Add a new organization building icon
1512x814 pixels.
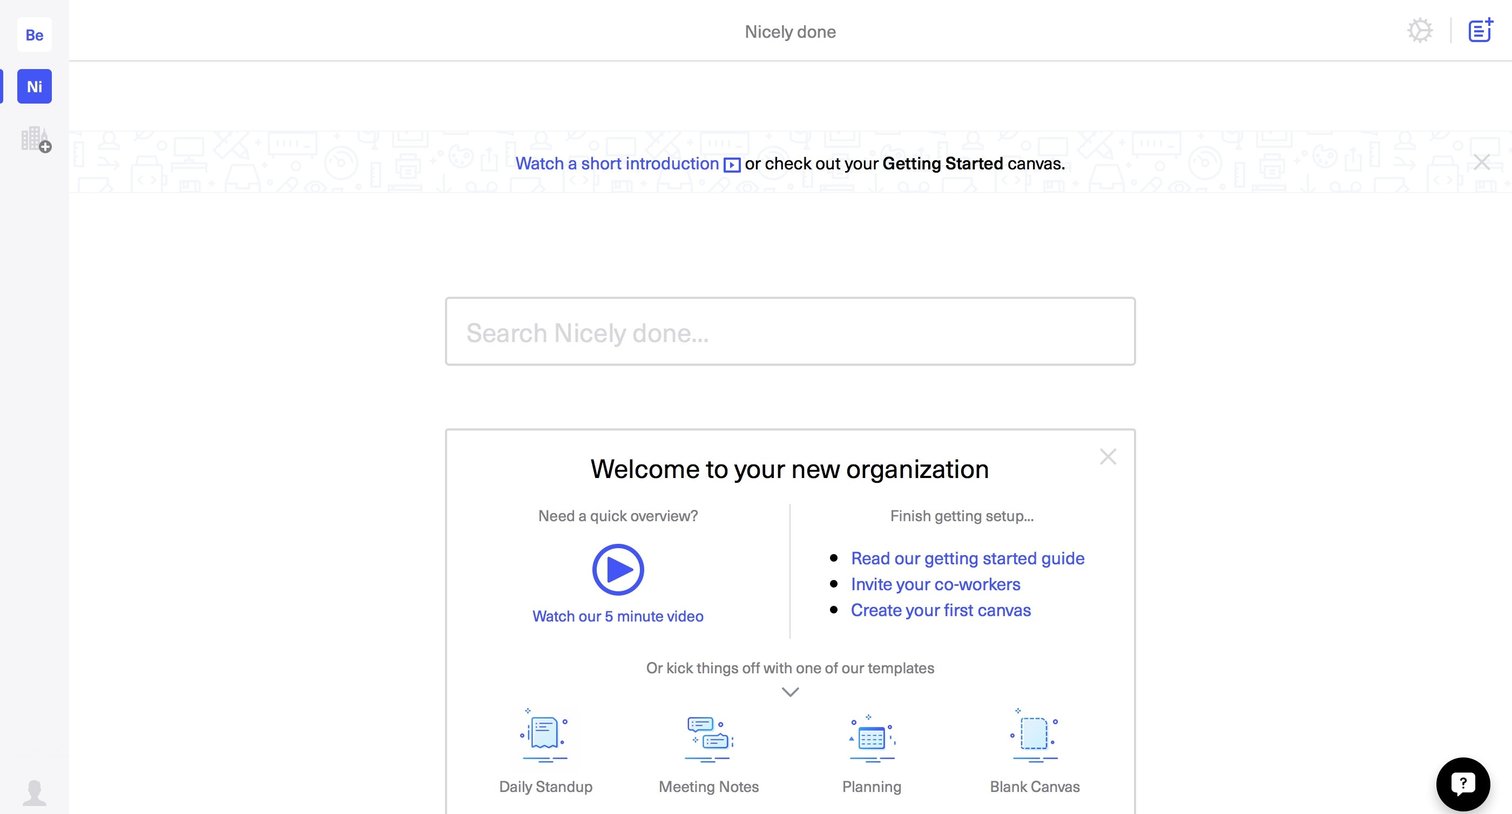[36, 139]
